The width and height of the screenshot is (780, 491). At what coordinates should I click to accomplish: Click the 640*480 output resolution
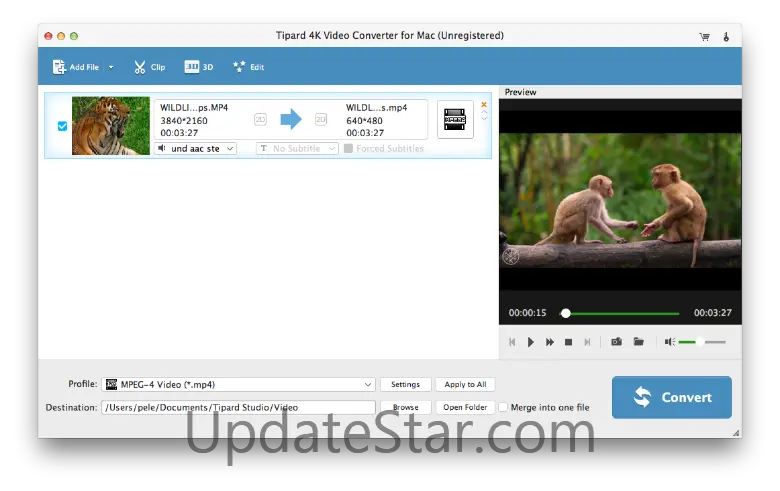coord(364,120)
